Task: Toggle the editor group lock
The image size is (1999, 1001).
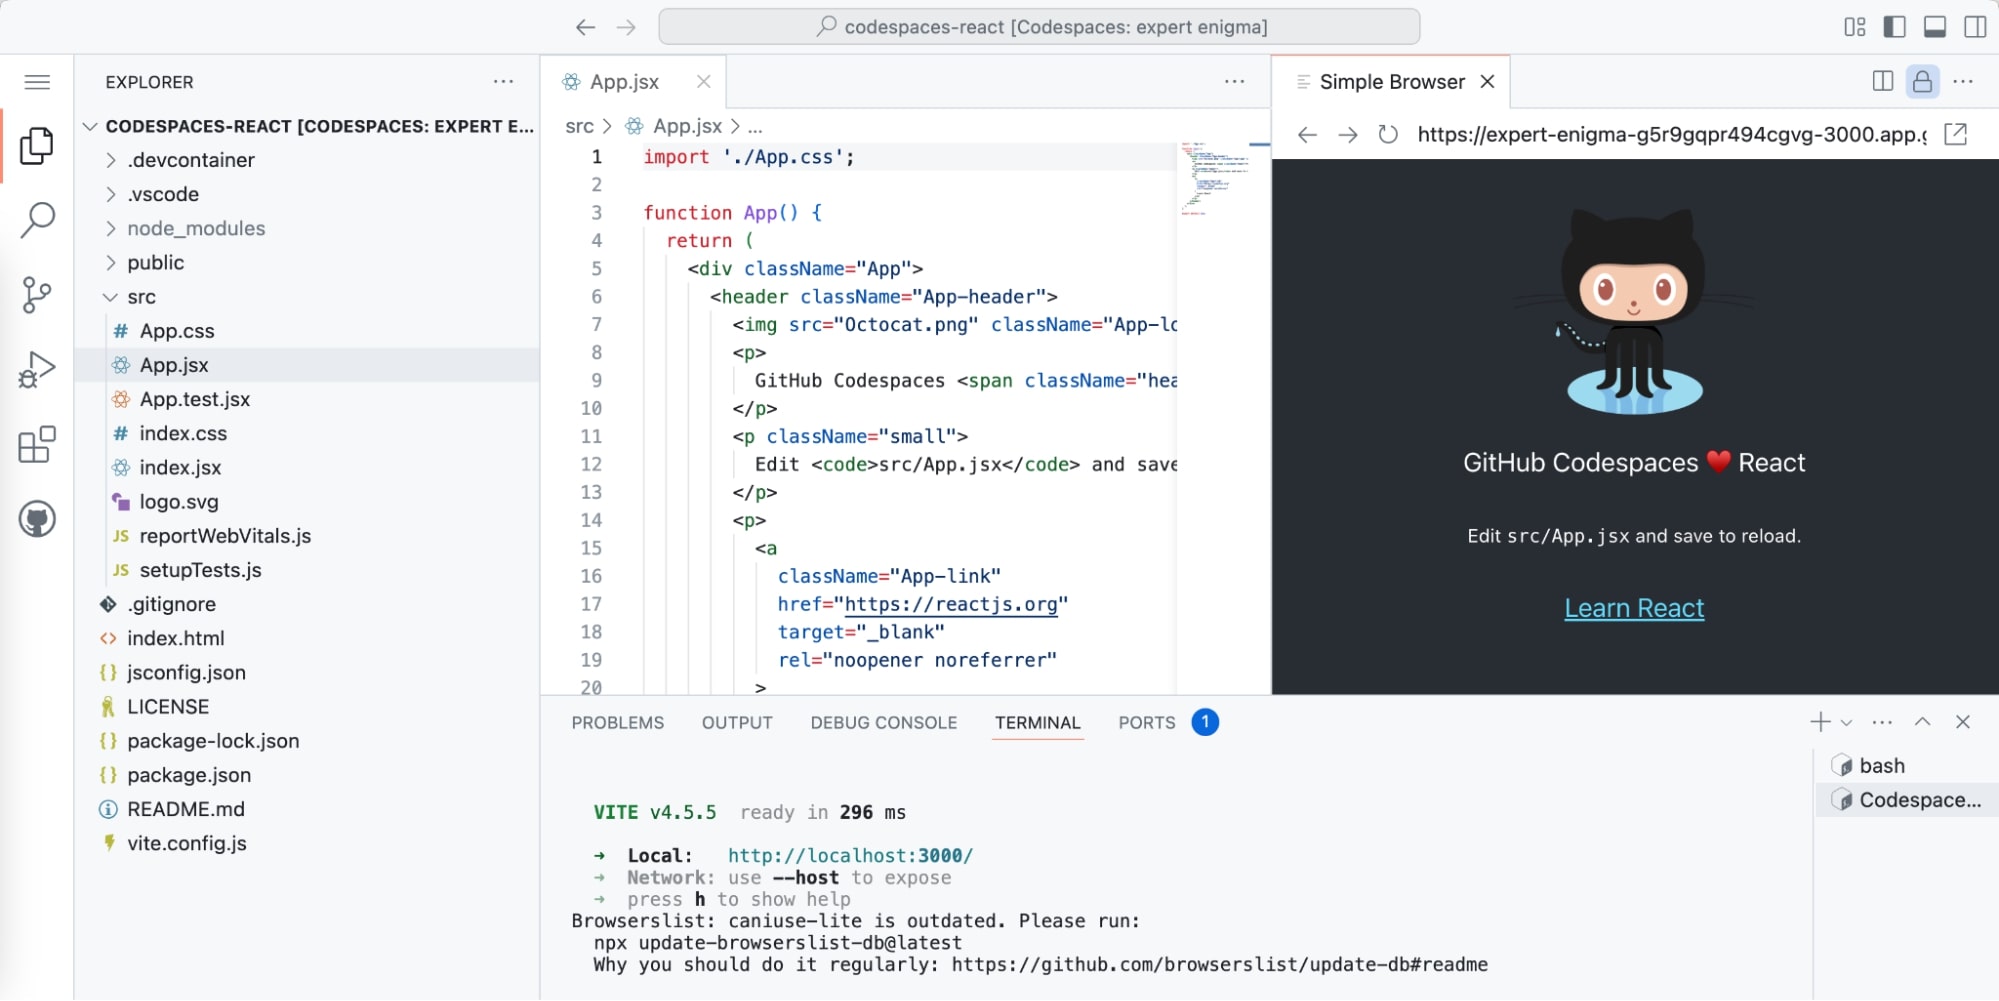Action: coord(1922,82)
